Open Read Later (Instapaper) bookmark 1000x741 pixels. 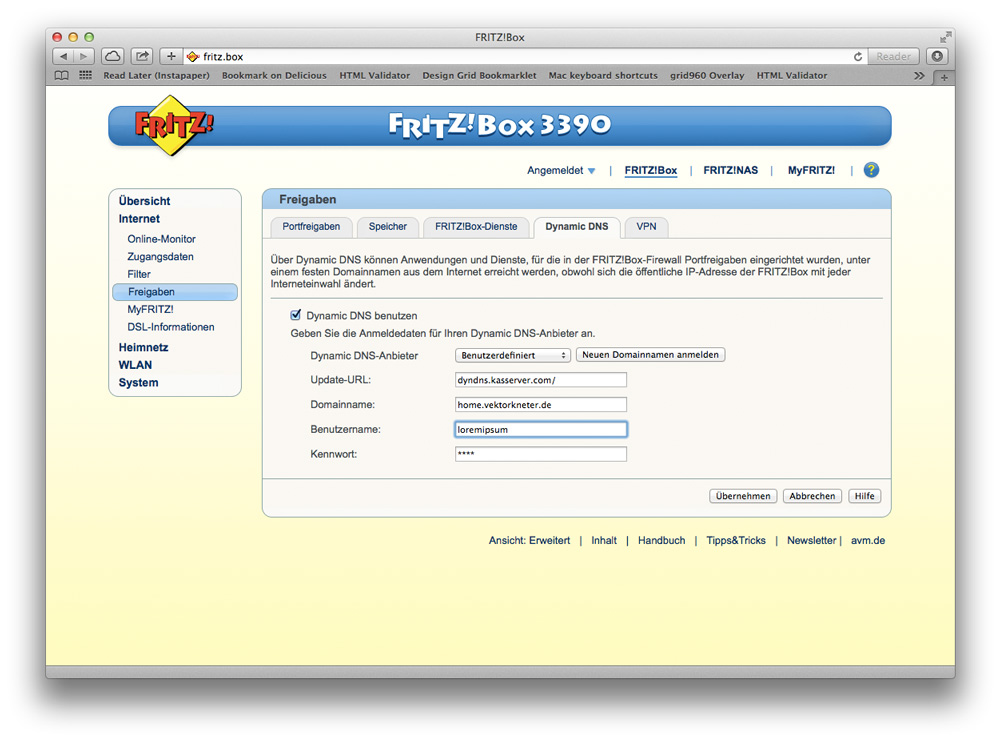[156, 75]
